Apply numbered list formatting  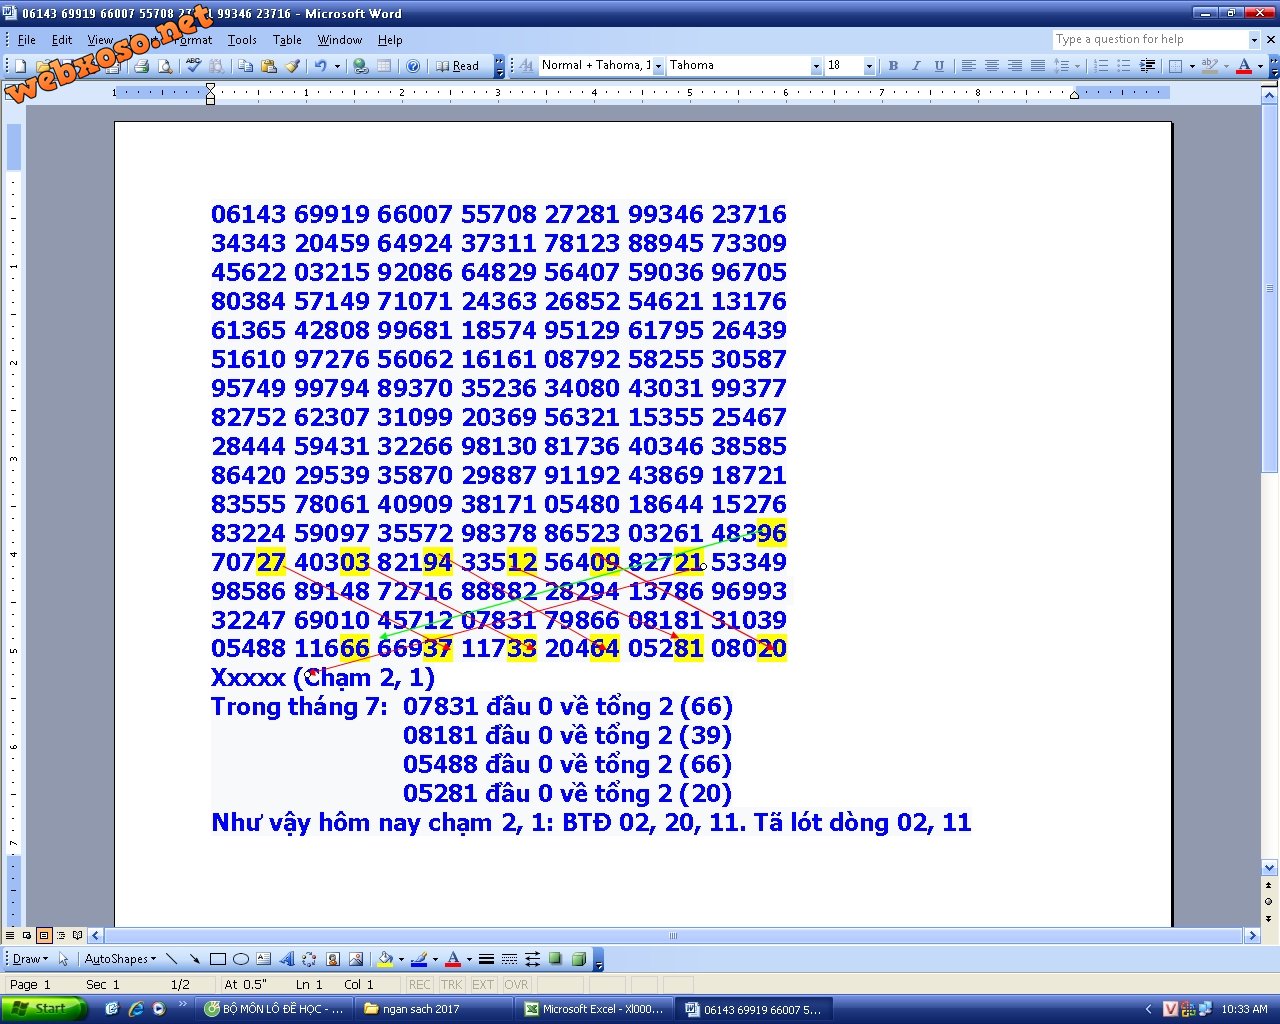coord(1100,66)
